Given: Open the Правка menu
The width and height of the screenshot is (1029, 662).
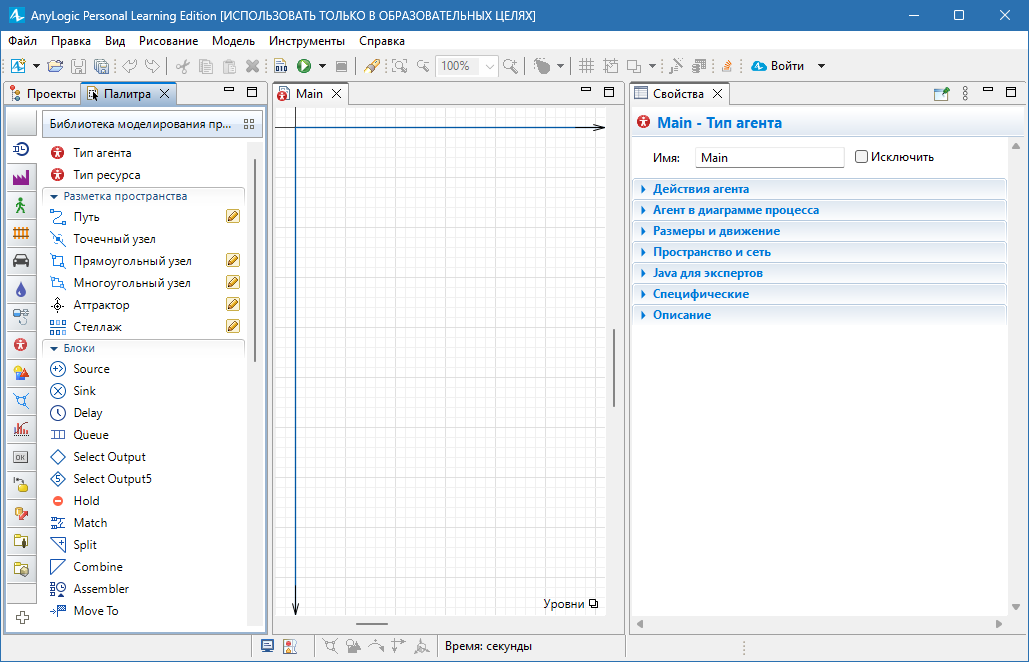Looking at the screenshot, I should point(71,41).
